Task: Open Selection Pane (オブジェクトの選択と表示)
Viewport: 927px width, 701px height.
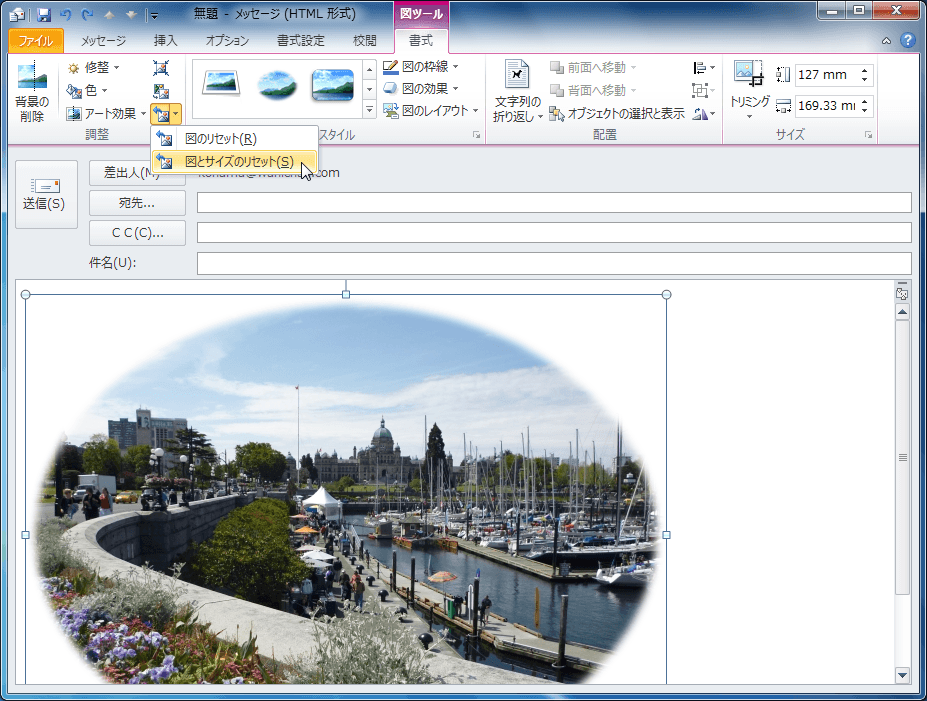Action: (617, 113)
